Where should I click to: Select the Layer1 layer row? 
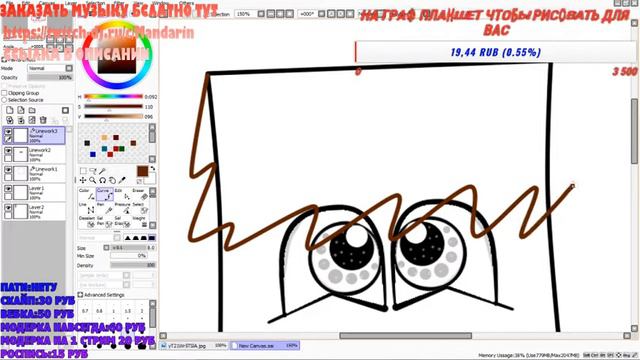34,193
